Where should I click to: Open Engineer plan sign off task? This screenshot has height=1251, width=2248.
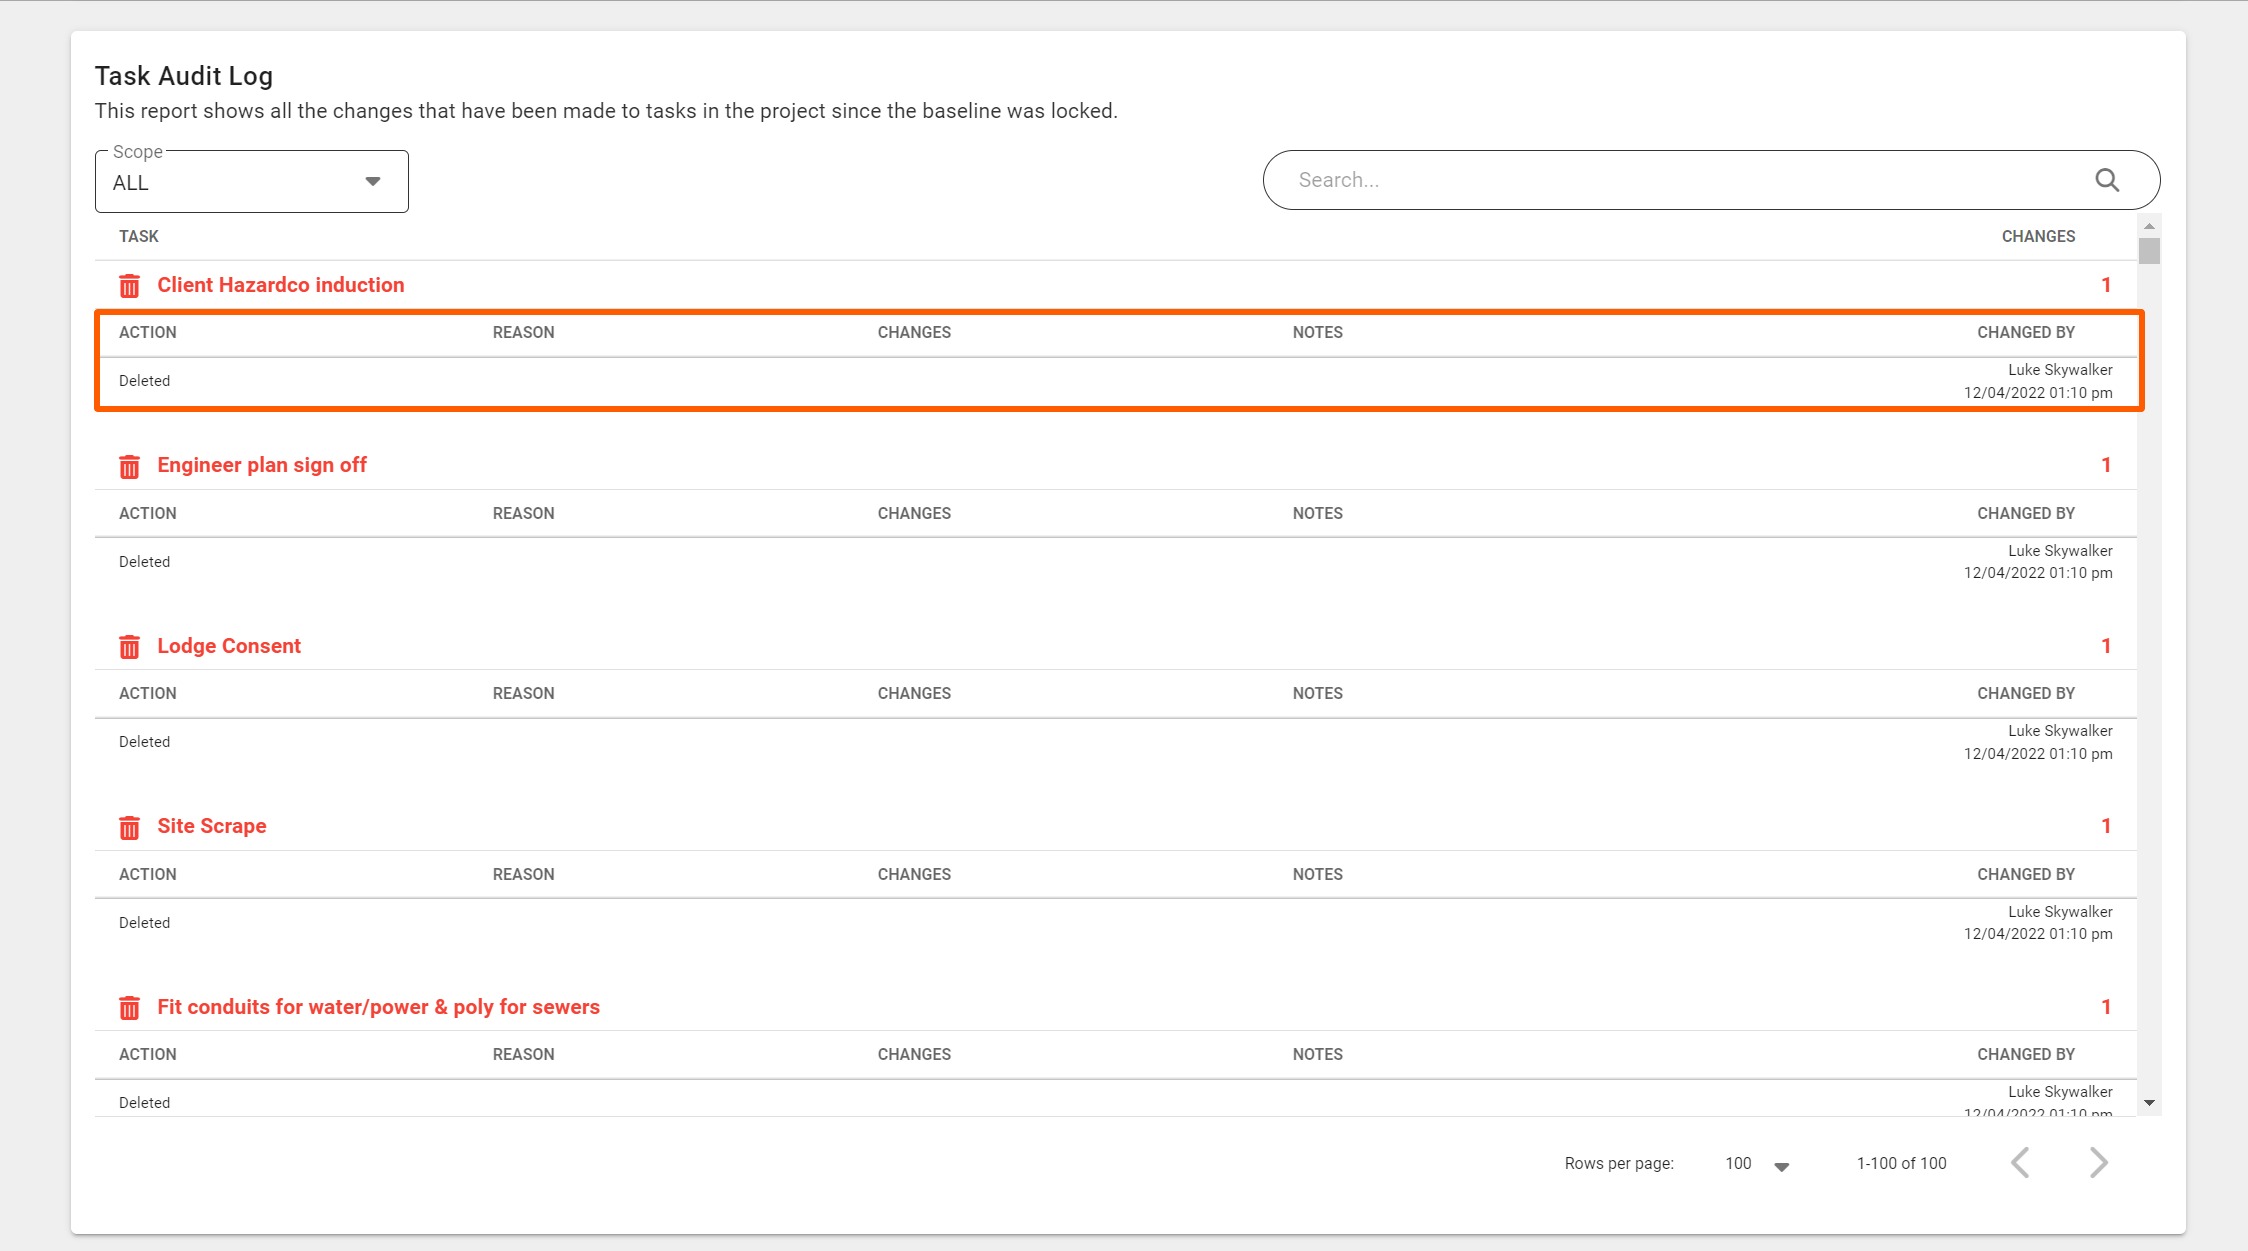[x=261, y=465]
